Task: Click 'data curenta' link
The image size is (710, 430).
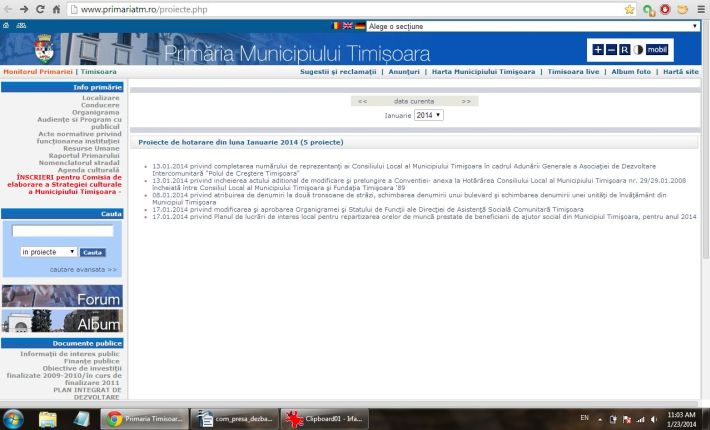Action: (414, 101)
